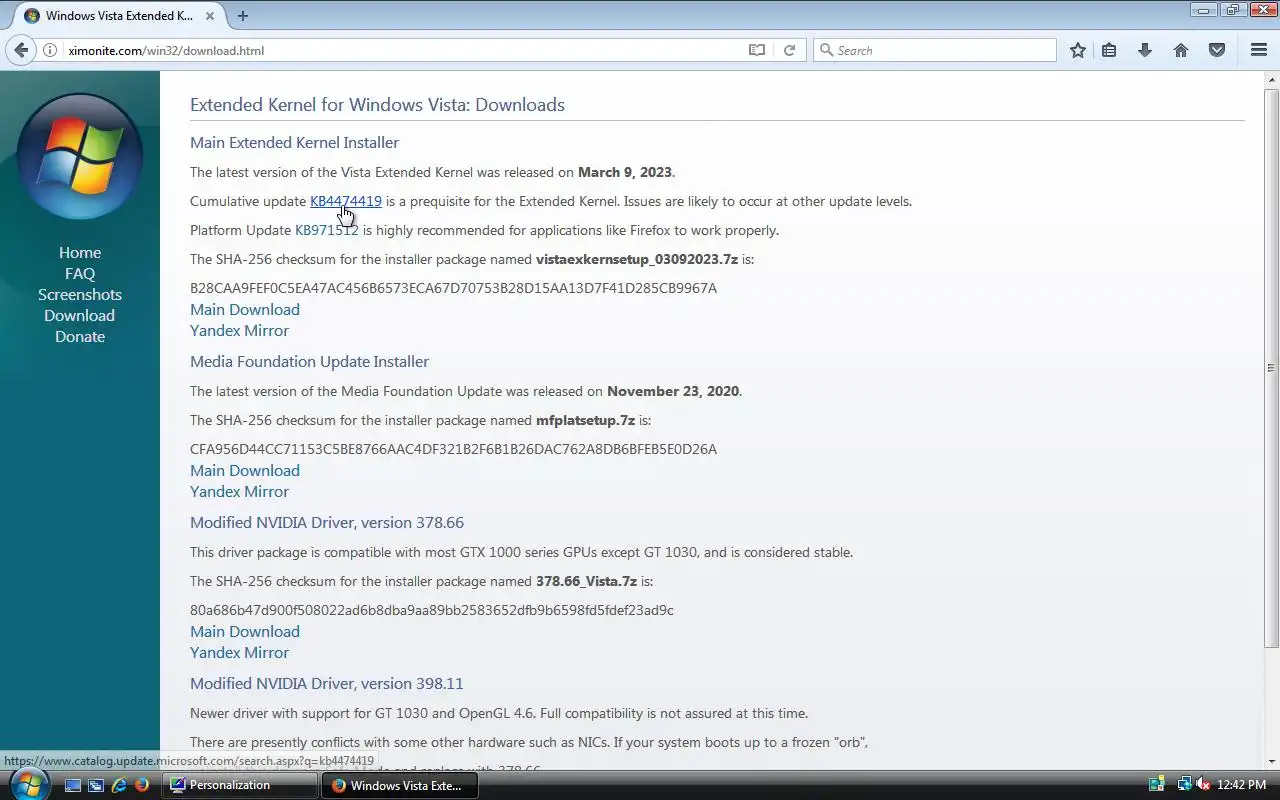Viewport: 1280px width, 800px height.
Task: Click the filename vistaexkernsetup_03092023.7z
Action: coord(637,259)
